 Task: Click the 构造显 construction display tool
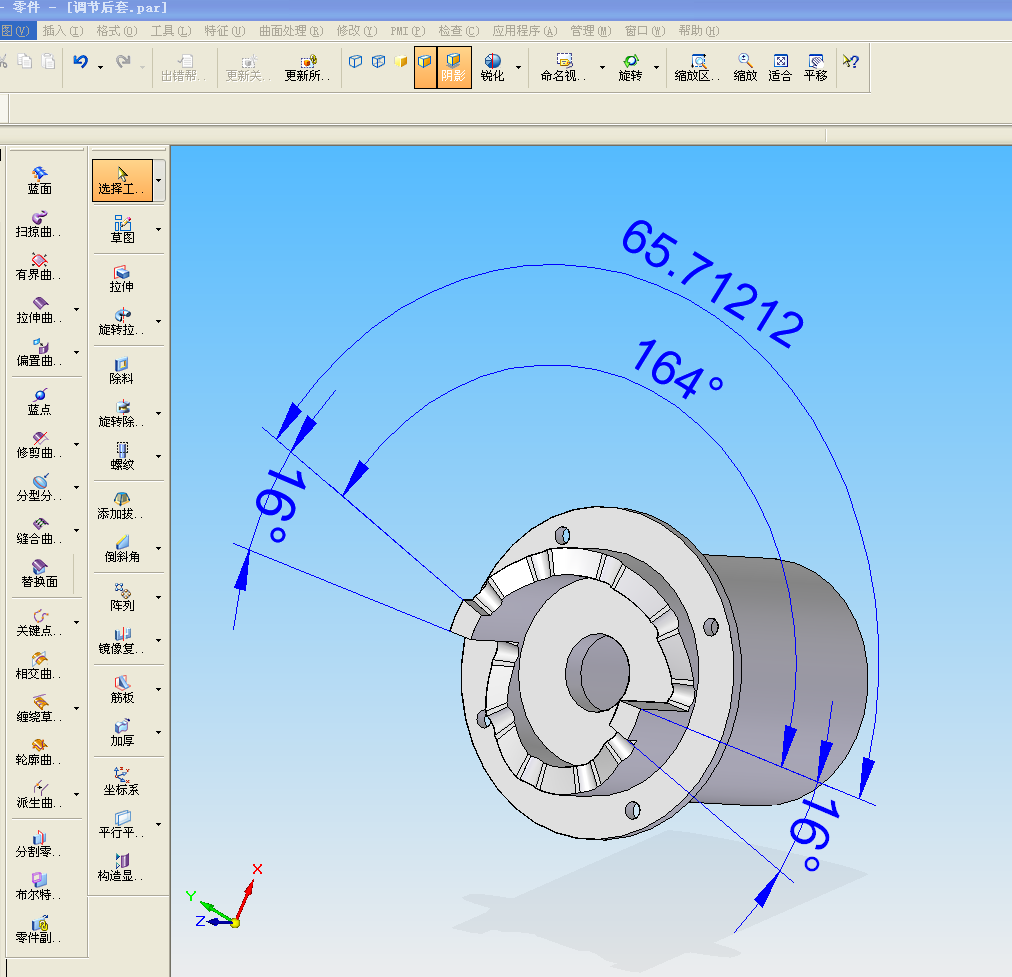point(122,868)
